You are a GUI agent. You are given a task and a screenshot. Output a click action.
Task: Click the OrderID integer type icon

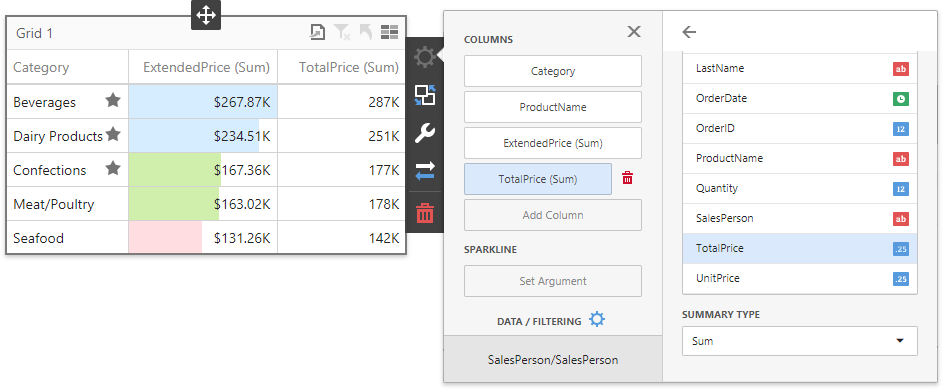tap(900, 129)
